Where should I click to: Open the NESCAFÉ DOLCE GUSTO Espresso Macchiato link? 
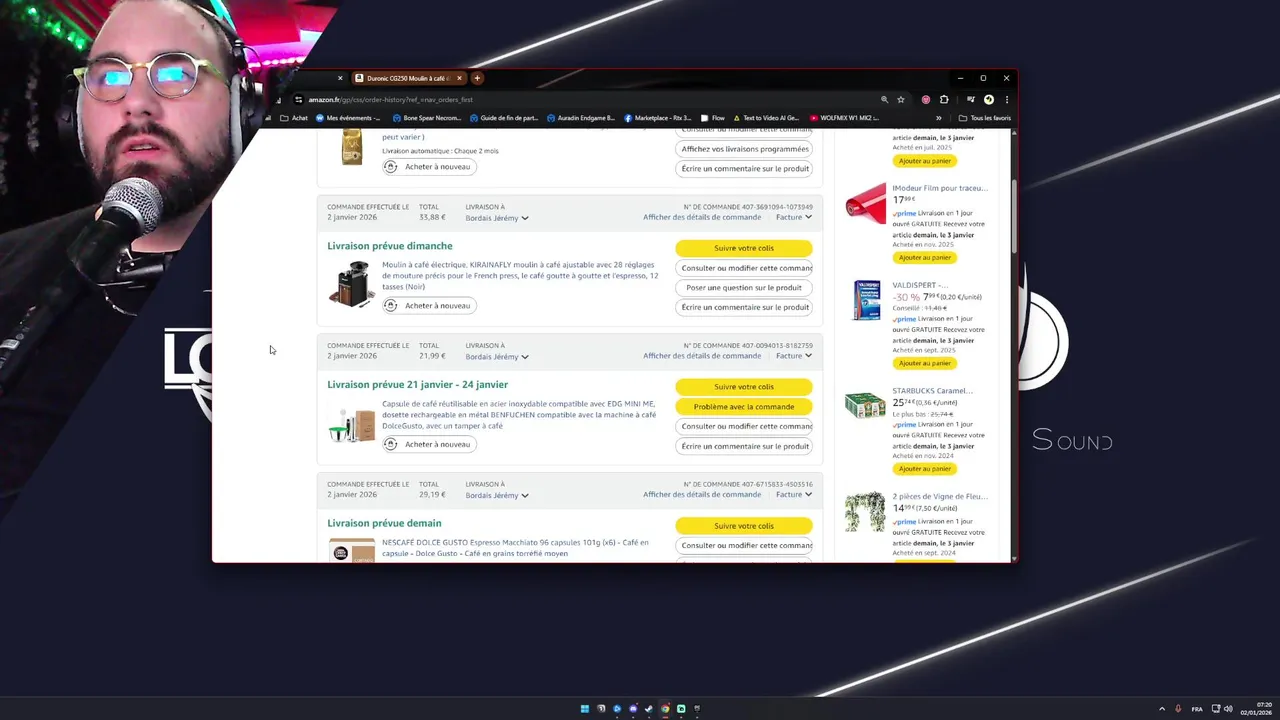pos(515,548)
